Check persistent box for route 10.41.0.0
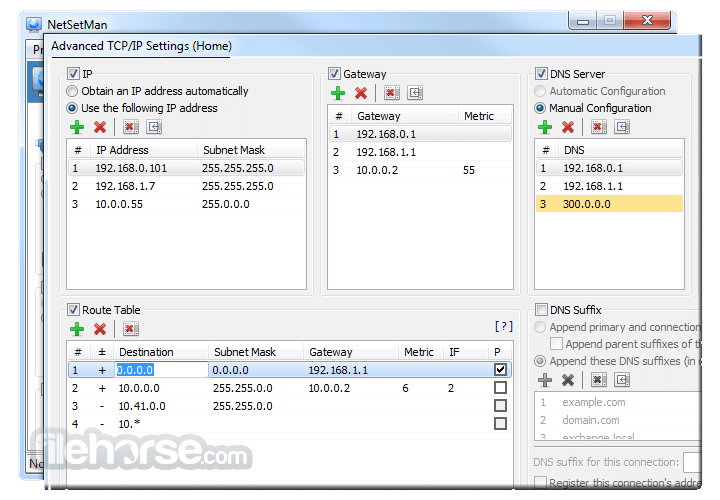The width and height of the screenshot is (720, 500). (501, 406)
